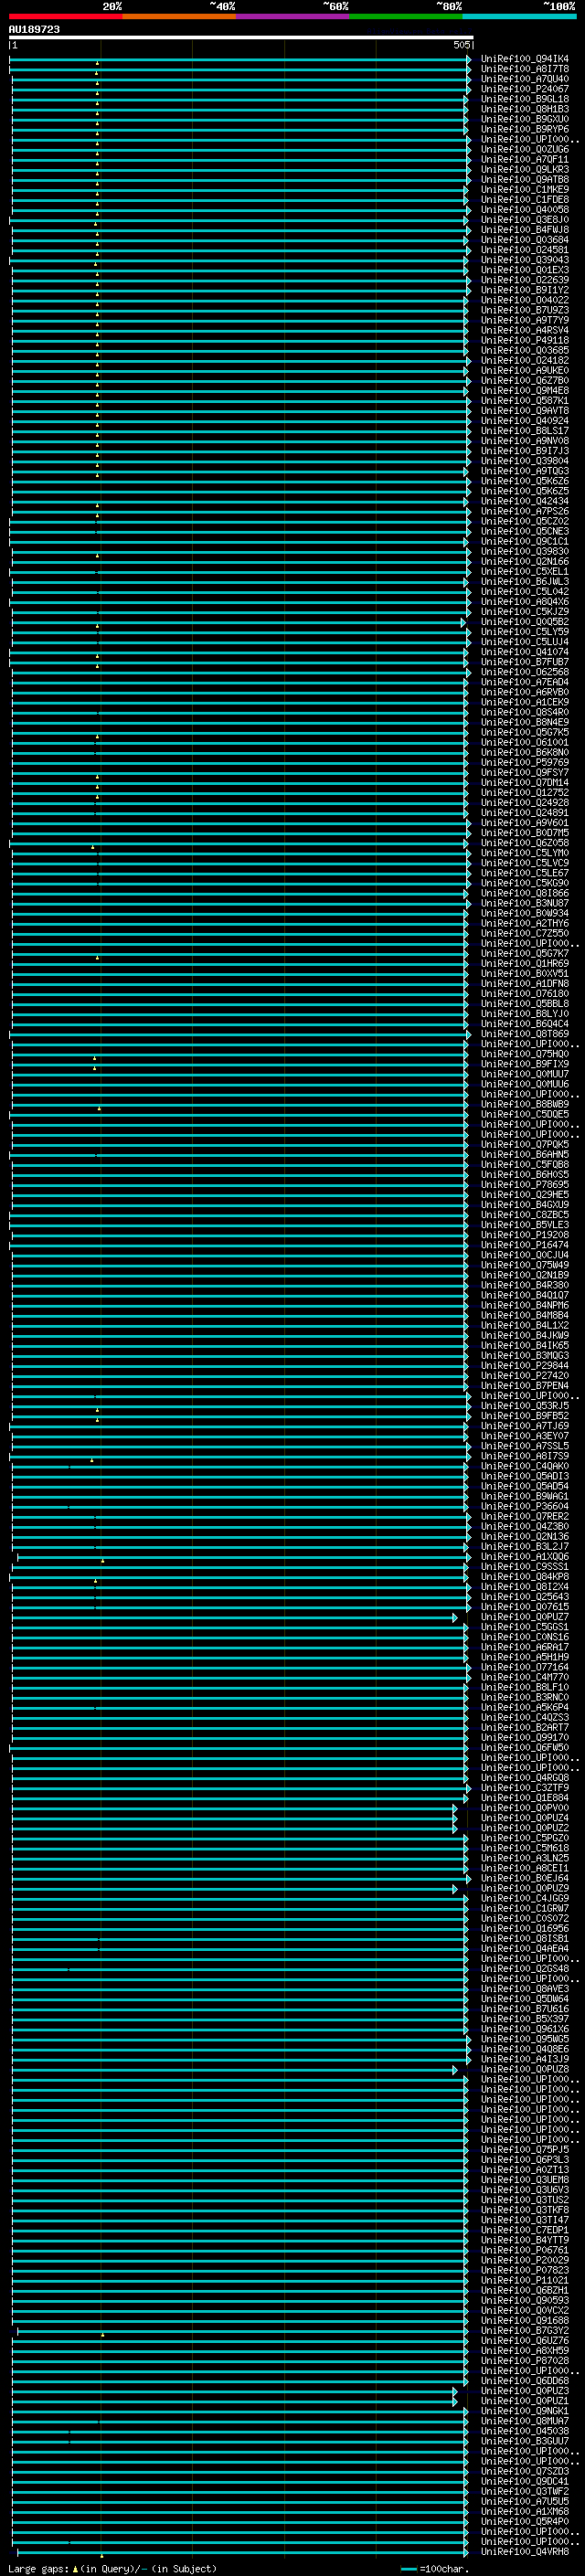Viewport: 585px width, 2576px height.
Task: Open hit UniRef100_P24067
Action: tap(524, 89)
